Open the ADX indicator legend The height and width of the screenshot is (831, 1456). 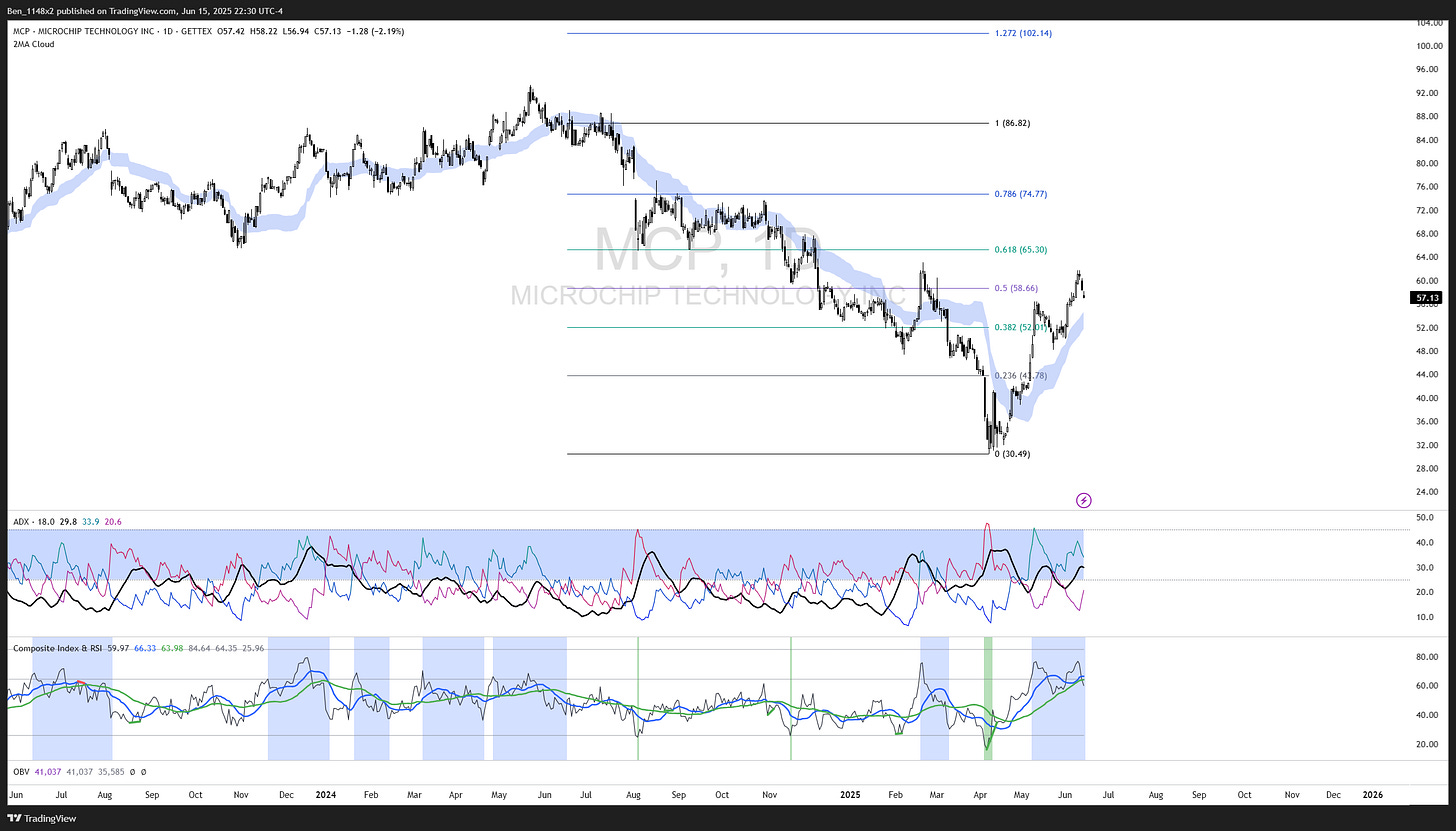click(22, 522)
